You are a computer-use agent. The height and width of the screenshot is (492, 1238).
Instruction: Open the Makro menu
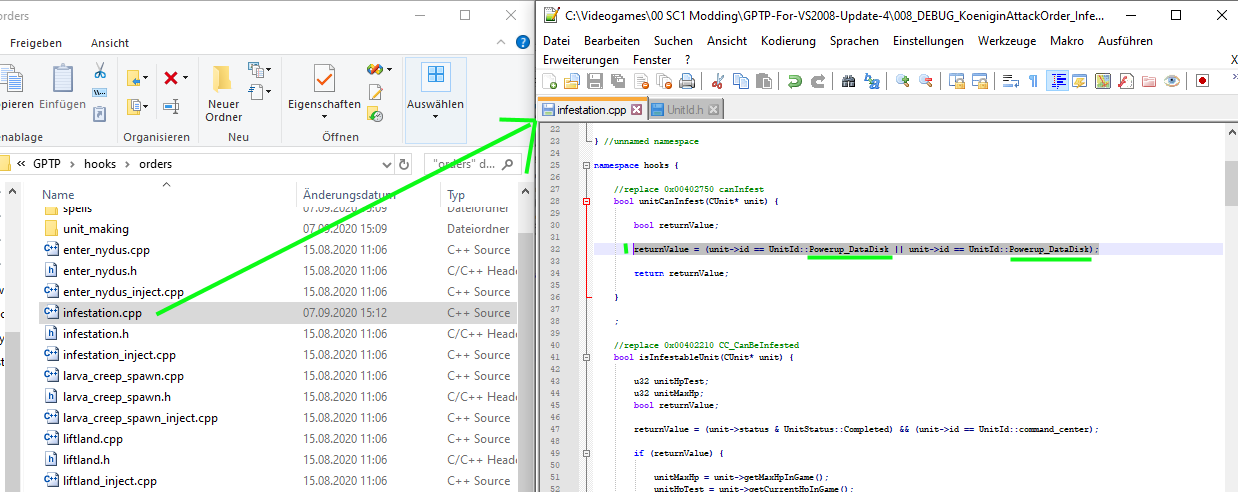point(1066,41)
